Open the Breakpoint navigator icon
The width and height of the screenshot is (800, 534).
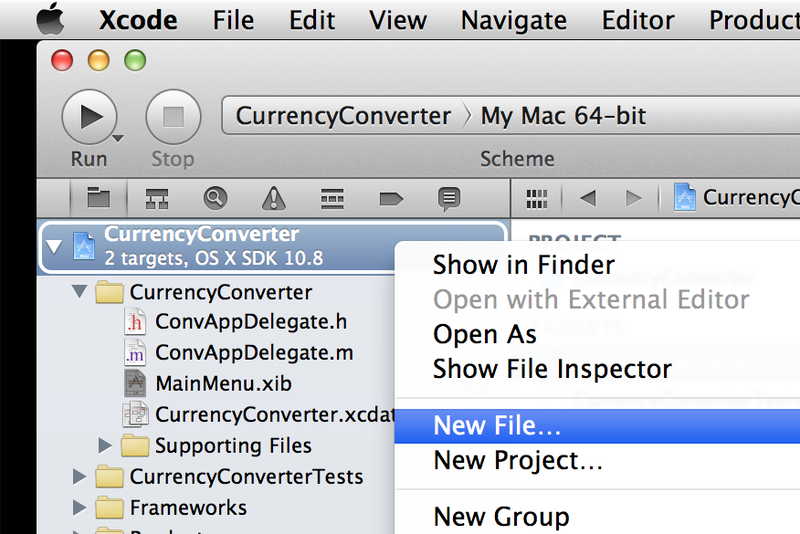[x=391, y=197]
